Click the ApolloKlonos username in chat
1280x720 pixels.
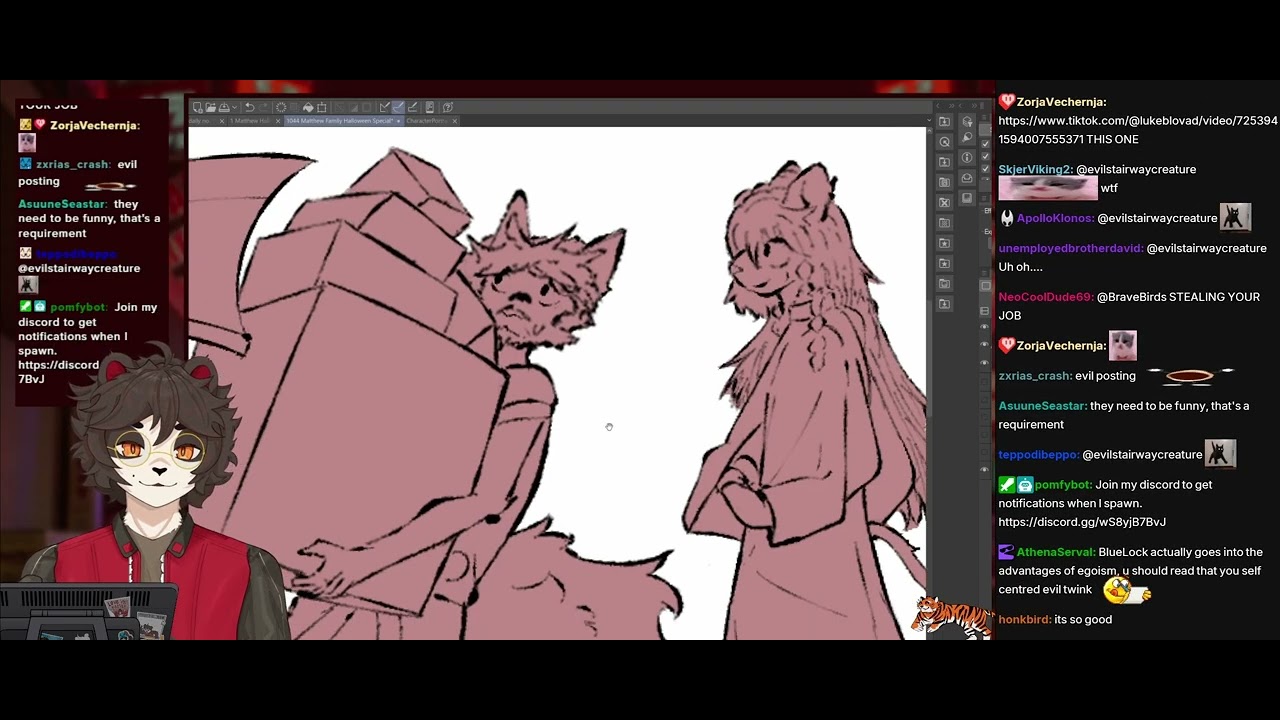click(1055, 218)
